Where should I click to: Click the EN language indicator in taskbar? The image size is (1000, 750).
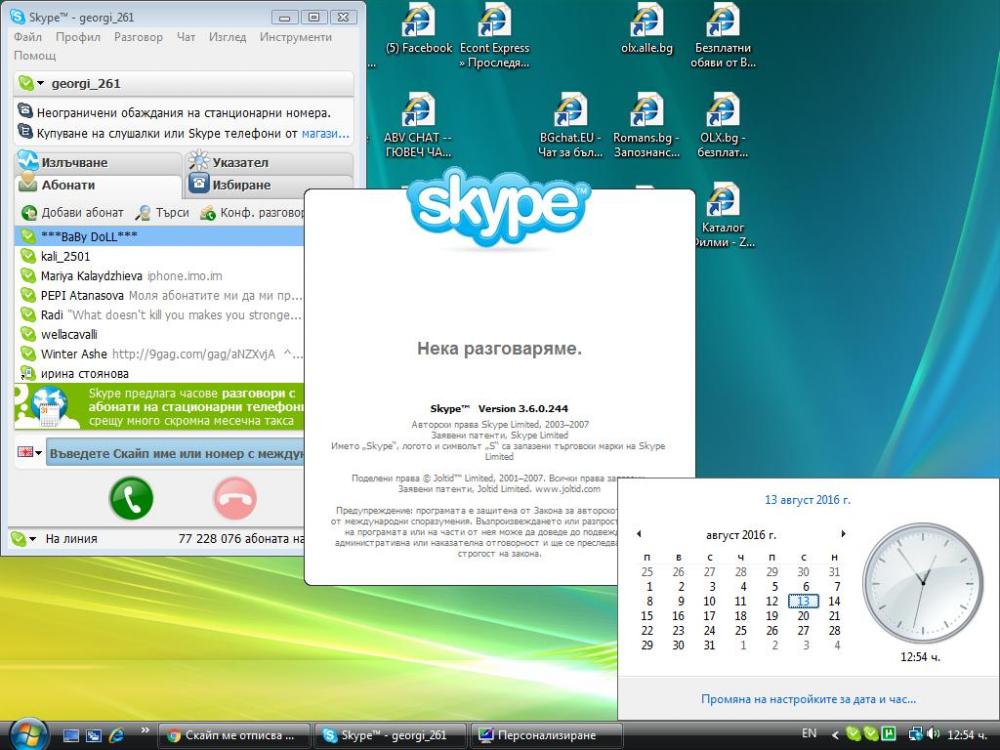(x=809, y=733)
